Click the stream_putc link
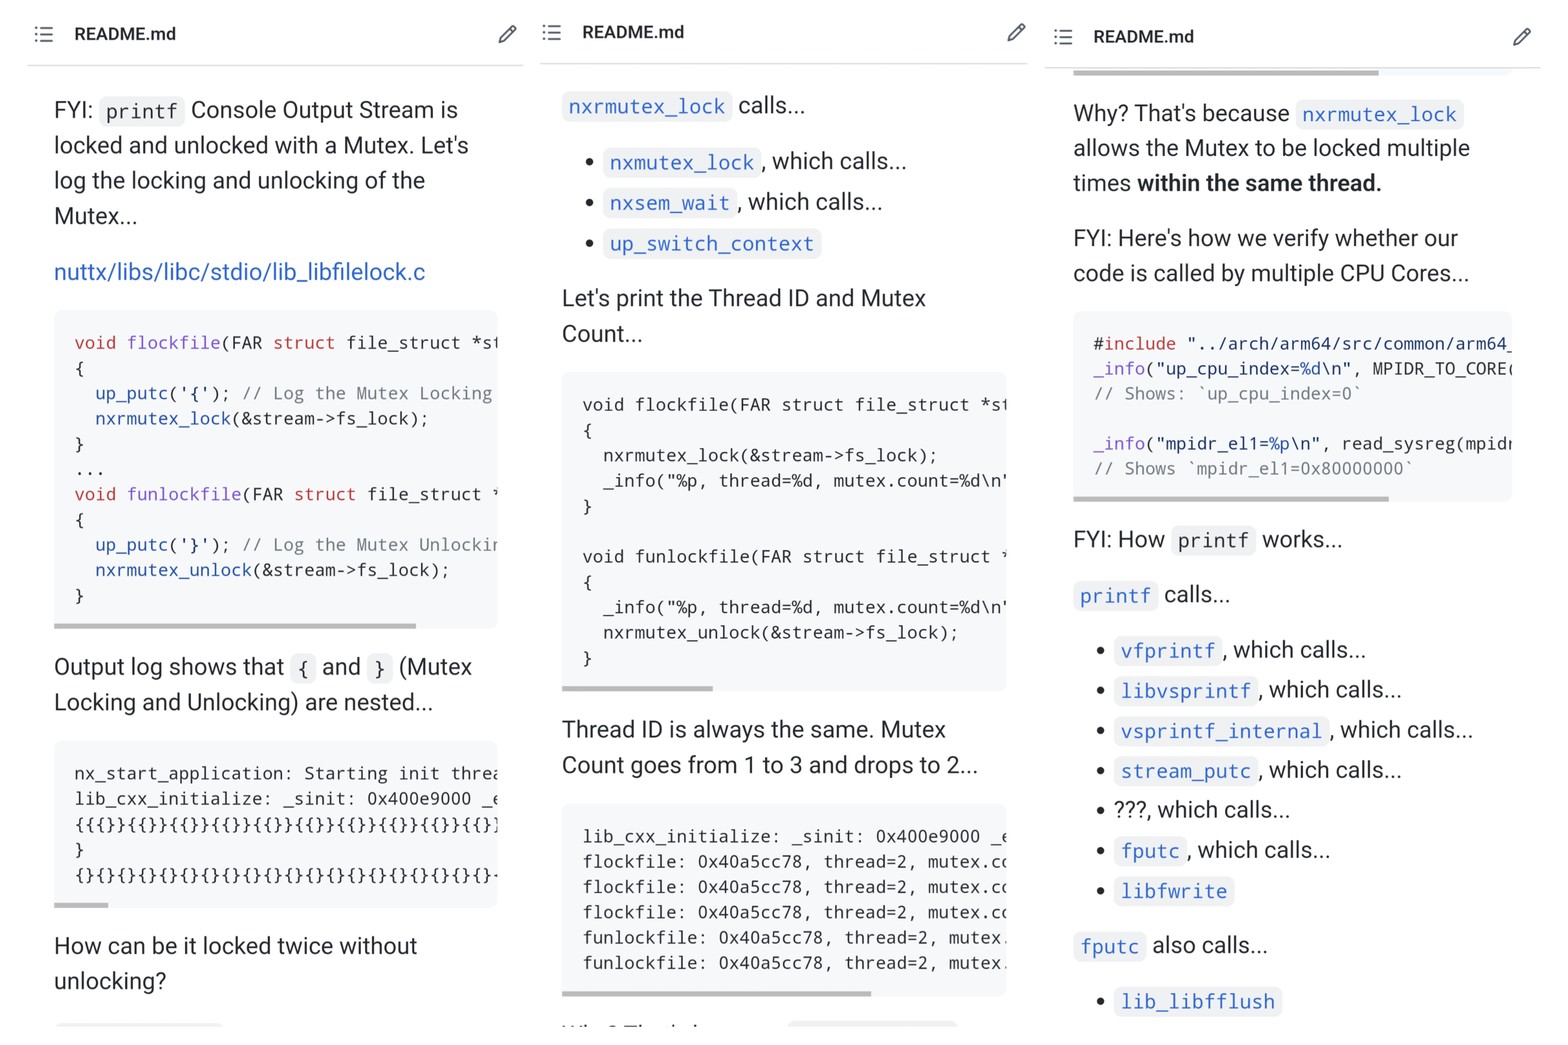The image size is (1568, 1045). click(x=1185, y=771)
